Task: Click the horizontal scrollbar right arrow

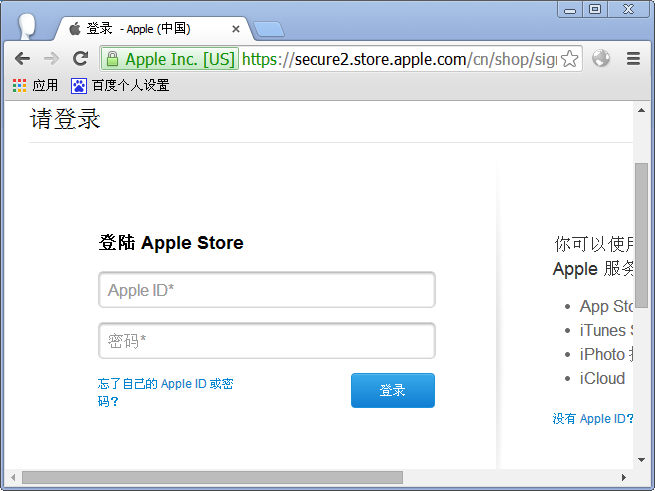Action: 624,477
